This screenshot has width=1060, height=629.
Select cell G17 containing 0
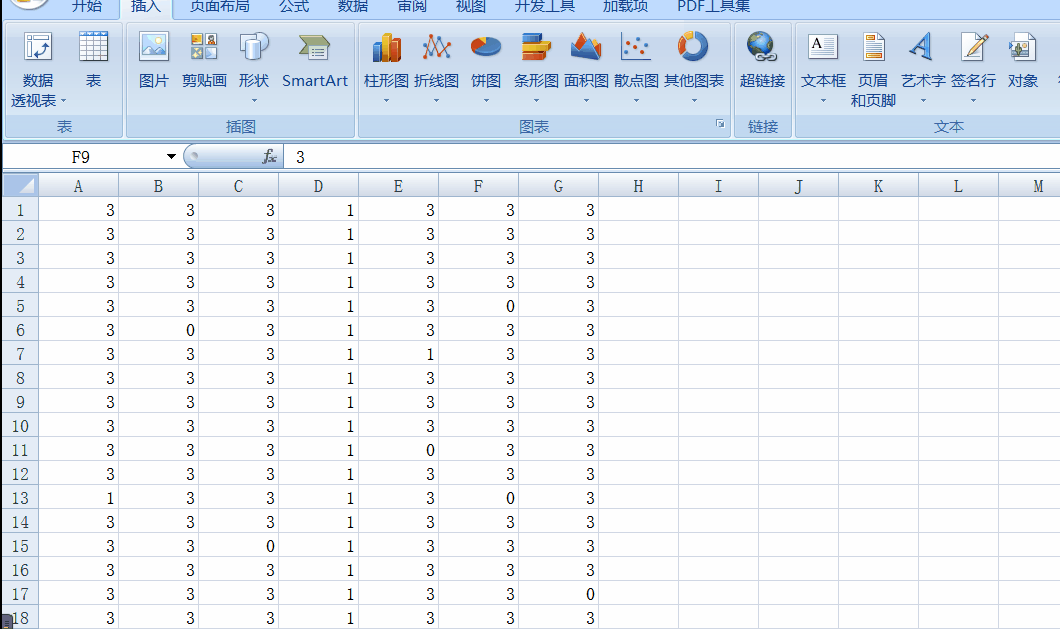click(558, 594)
